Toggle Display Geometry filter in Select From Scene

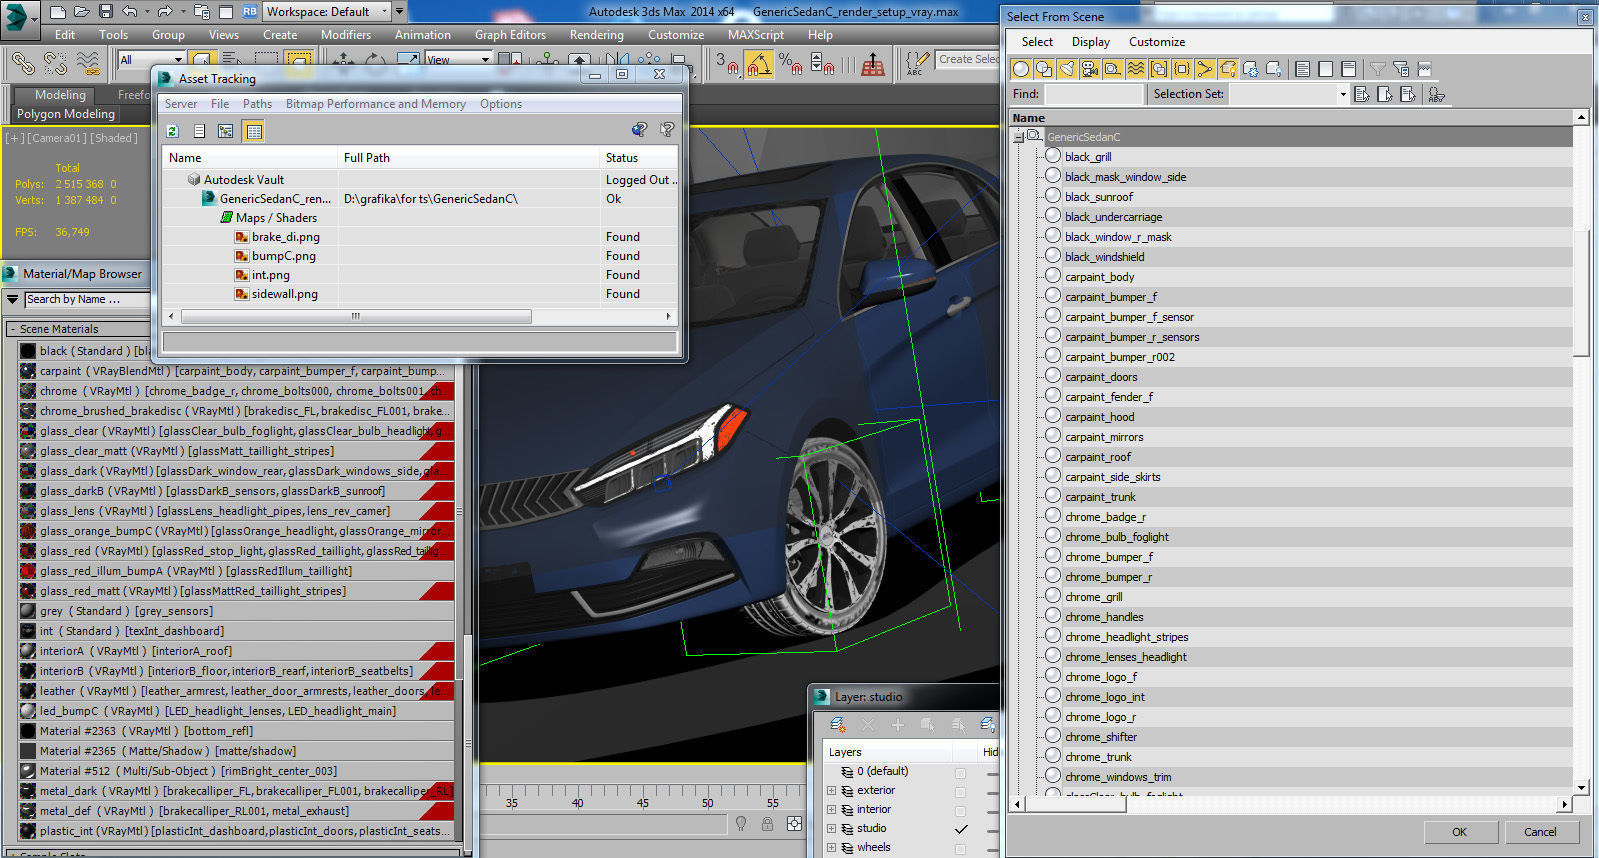1020,69
